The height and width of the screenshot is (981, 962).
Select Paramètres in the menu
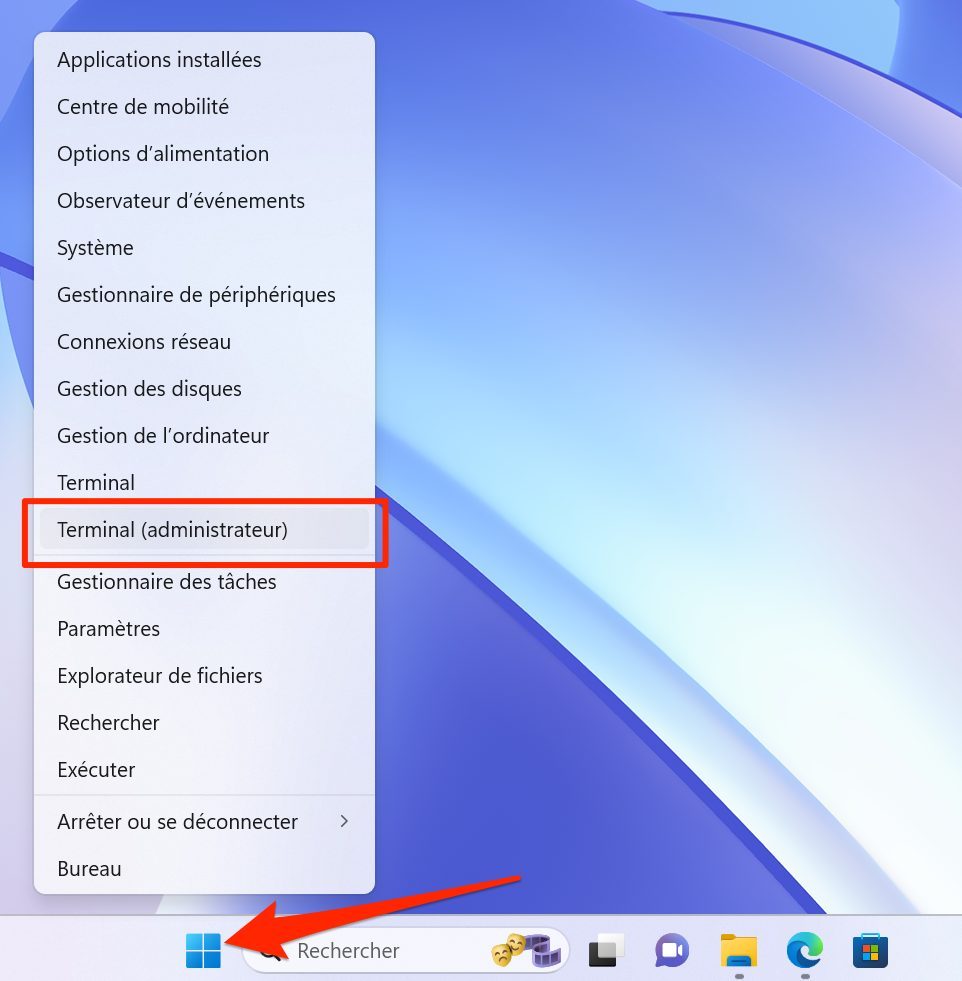pos(204,629)
